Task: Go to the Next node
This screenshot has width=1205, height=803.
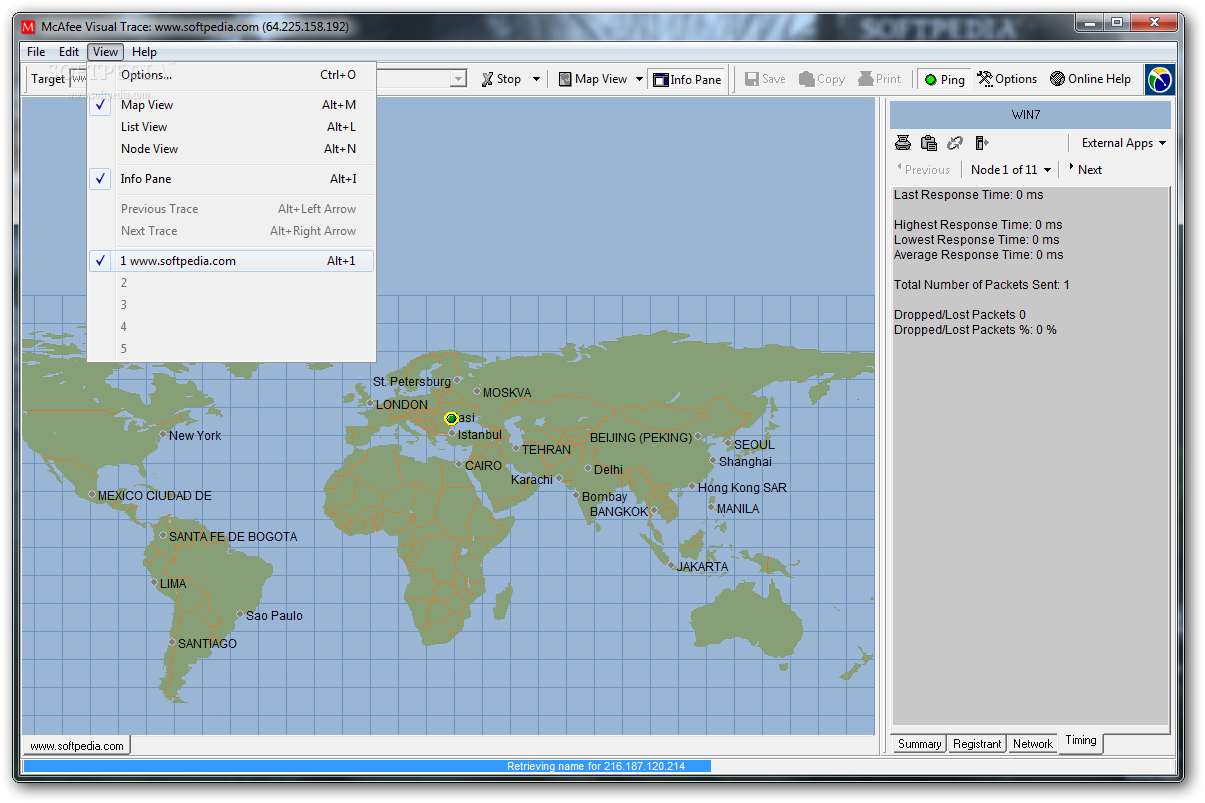Action: pyautogui.click(x=1085, y=170)
